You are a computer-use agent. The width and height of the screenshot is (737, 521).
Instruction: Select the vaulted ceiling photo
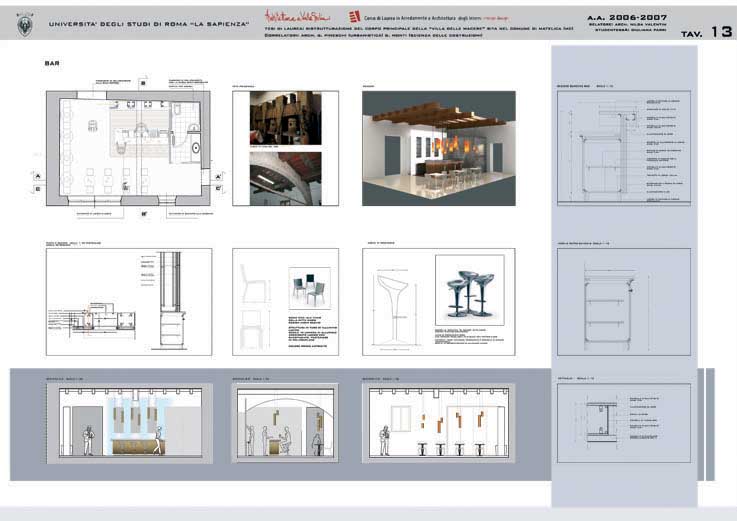tap(285, 178)
